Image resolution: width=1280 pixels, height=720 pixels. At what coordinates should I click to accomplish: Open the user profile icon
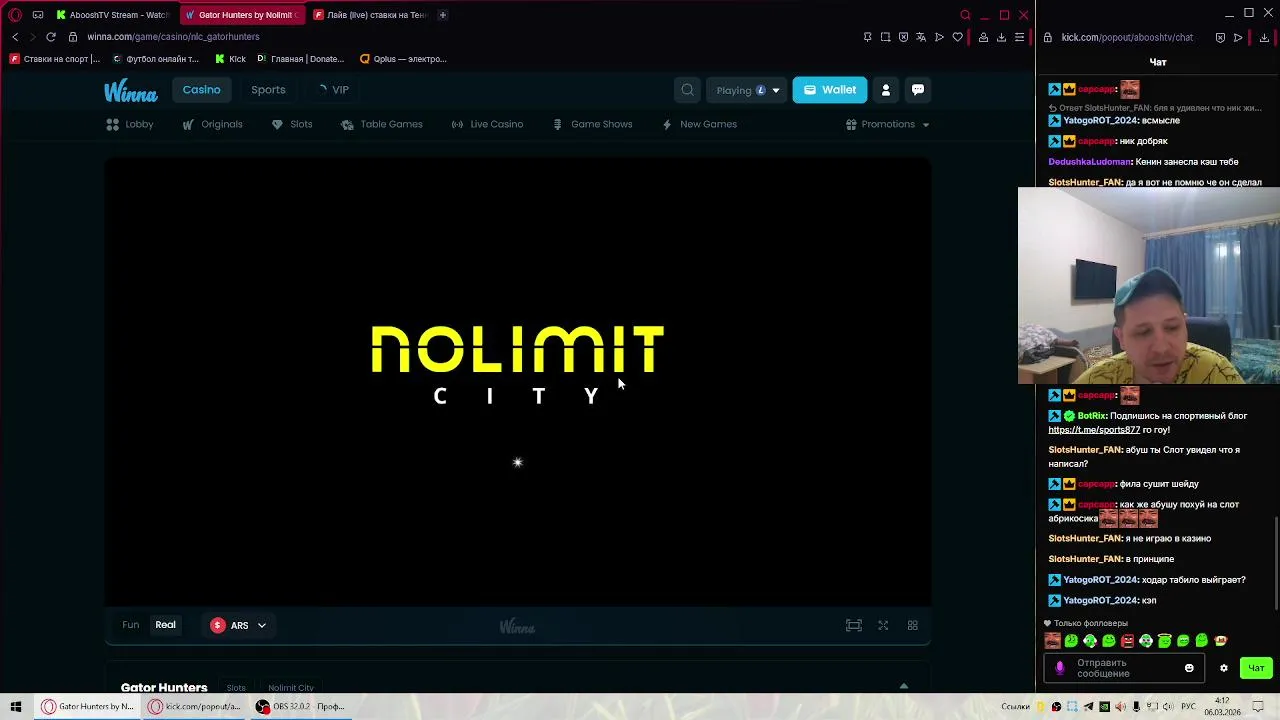point(885,90)
